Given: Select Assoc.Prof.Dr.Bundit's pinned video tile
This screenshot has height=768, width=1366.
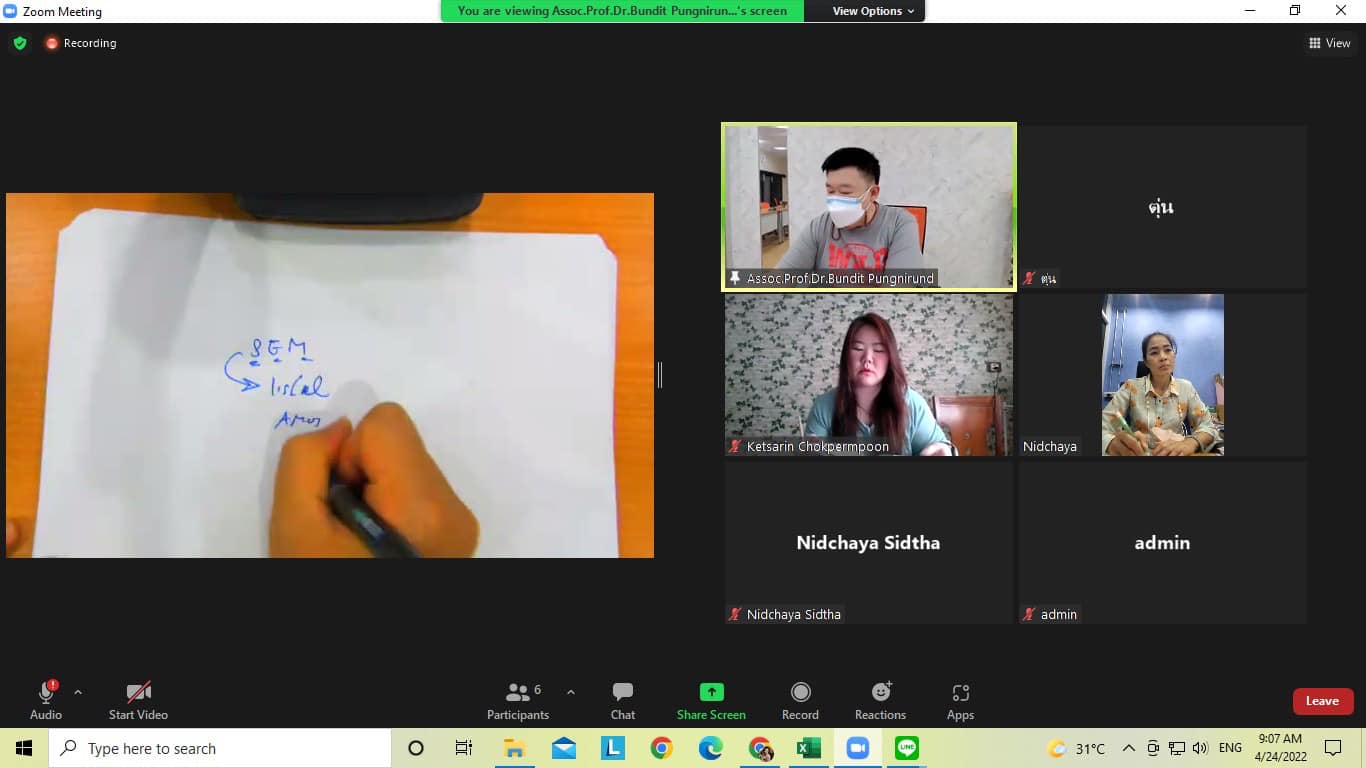Looking at the screenshot, I should [868, 207].
